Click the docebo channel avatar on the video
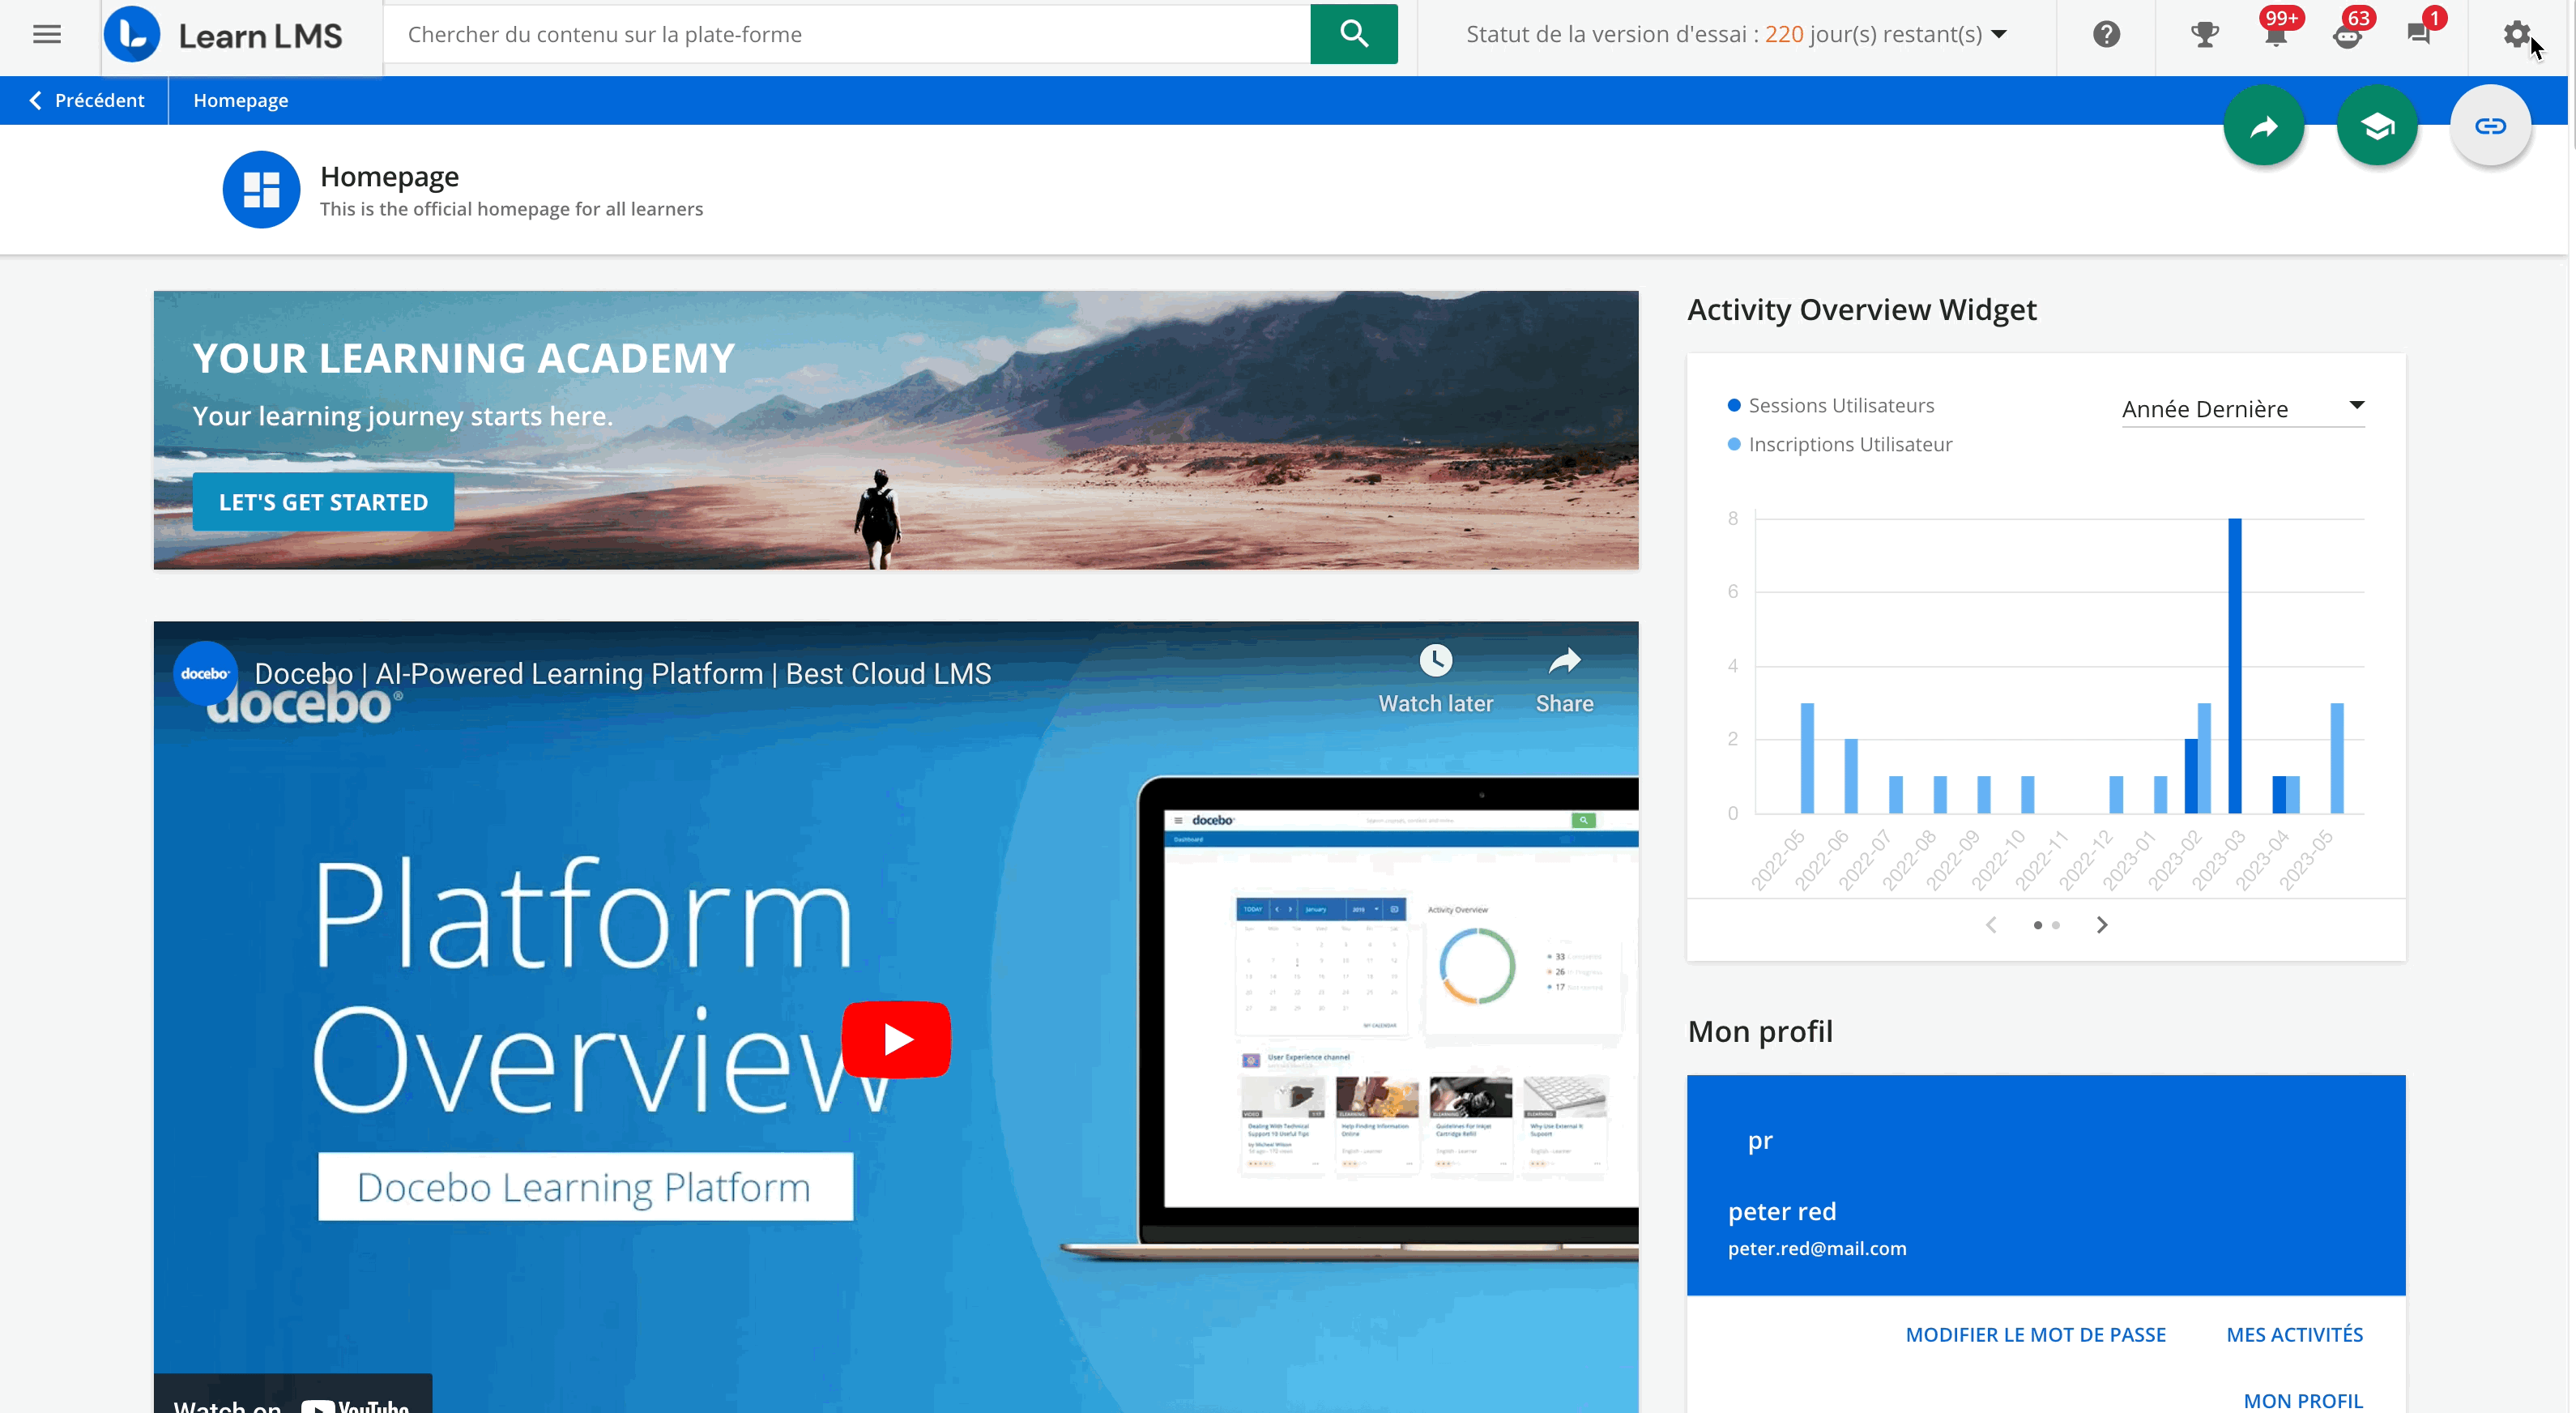Screen dimensions: 2576x1413 click(205, 673)
